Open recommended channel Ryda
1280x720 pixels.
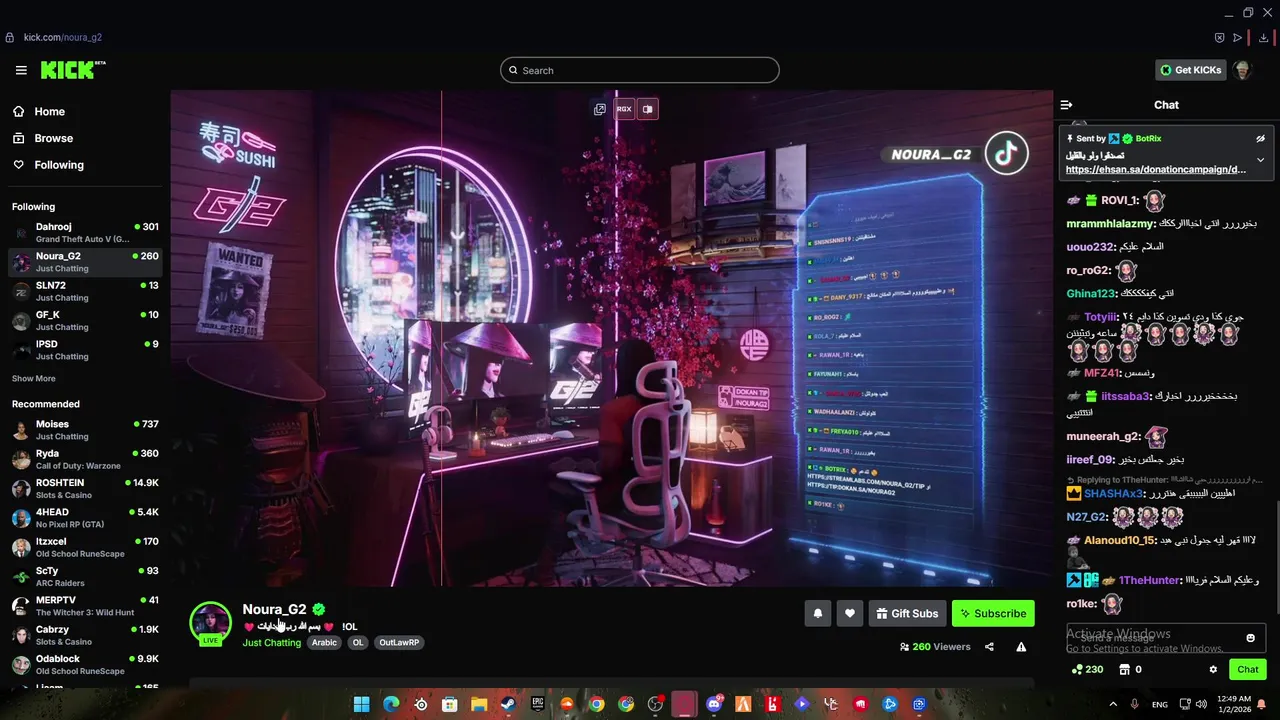tap(84, 459)
